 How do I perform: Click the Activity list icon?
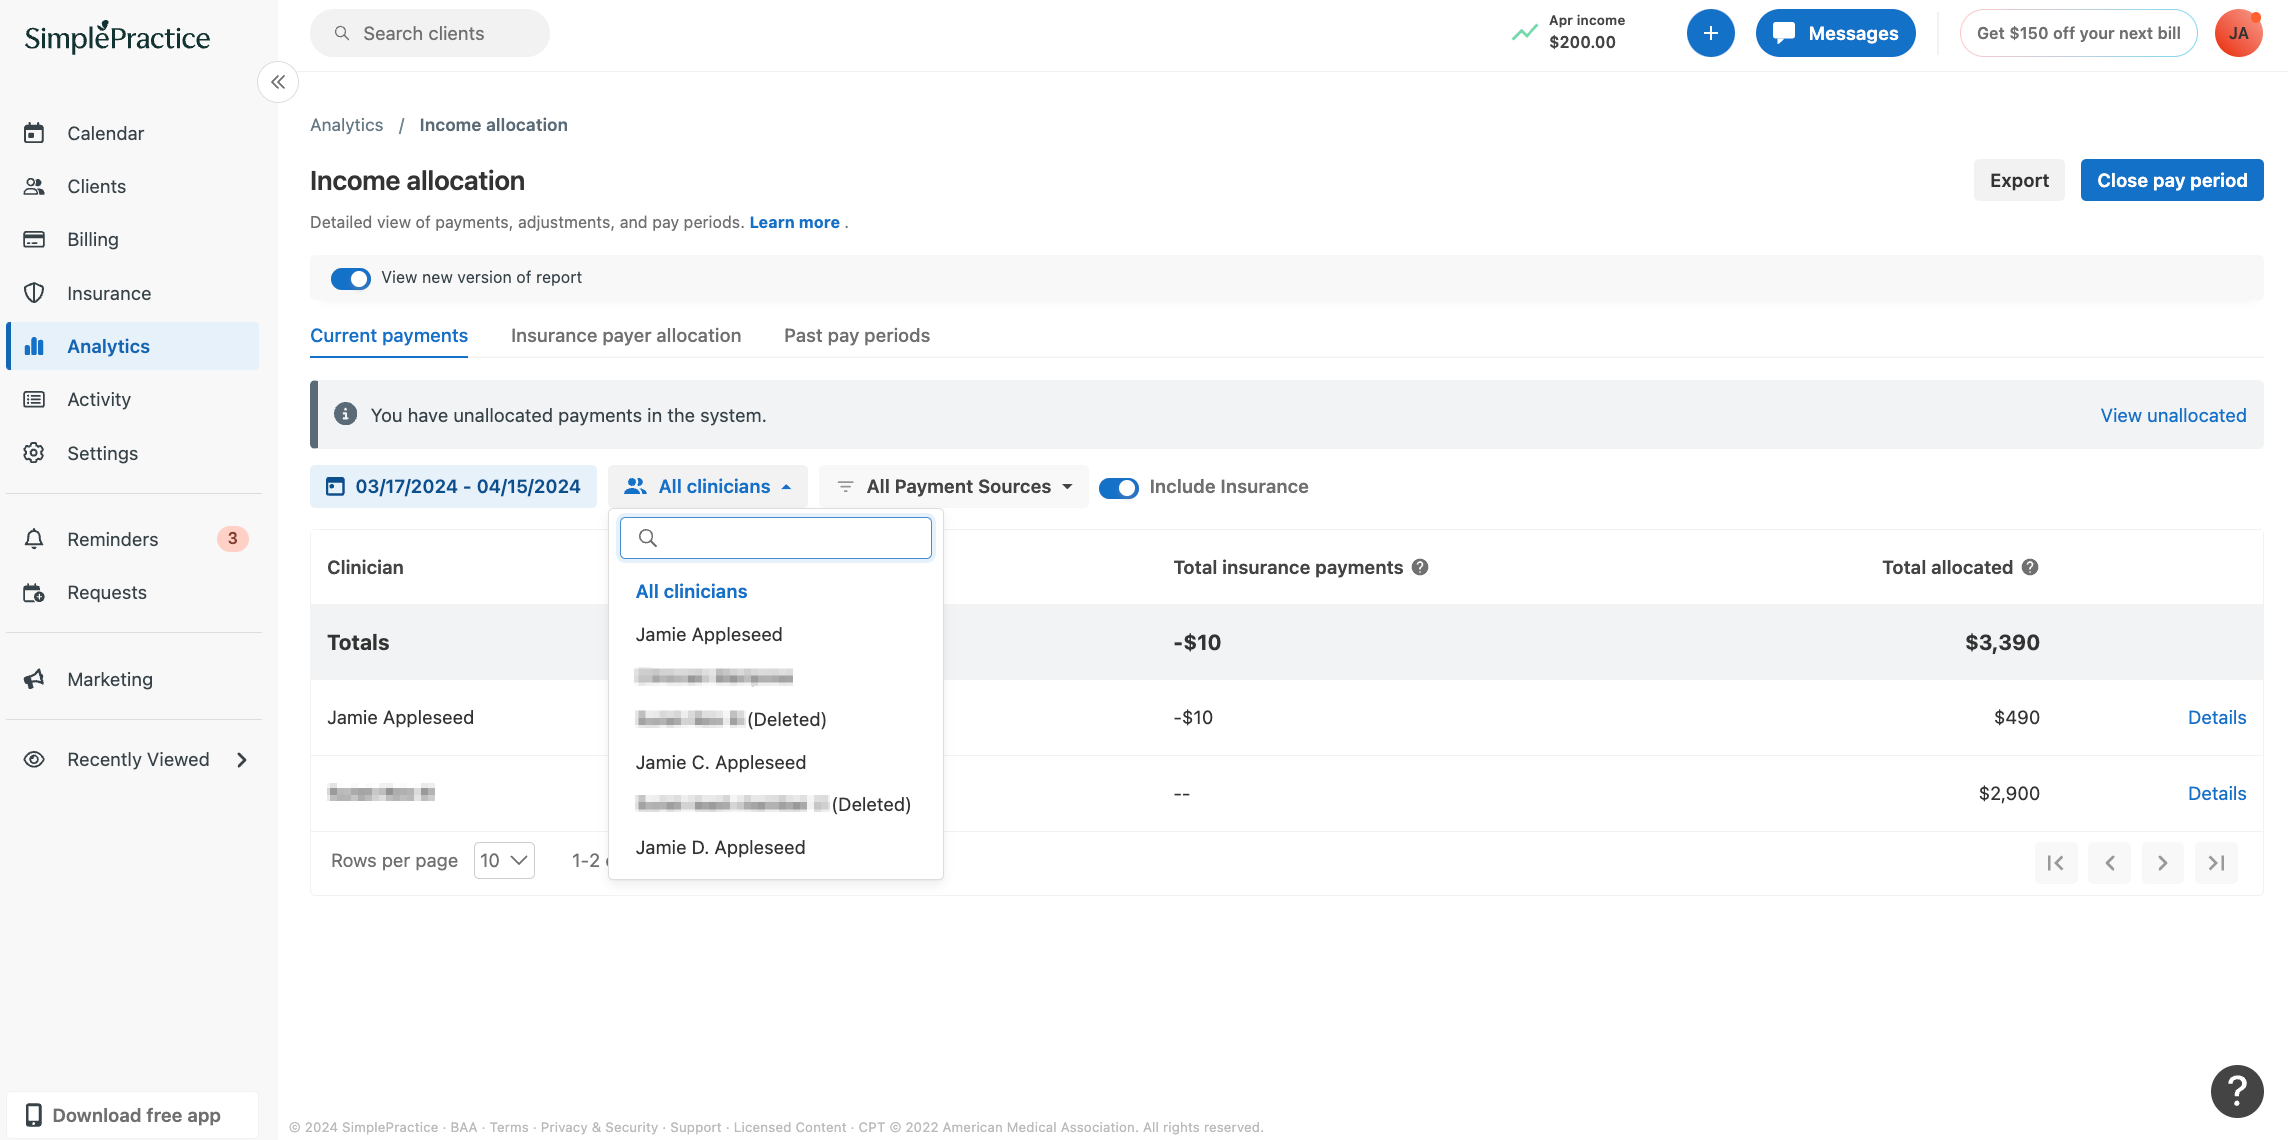tap(34, 399)
